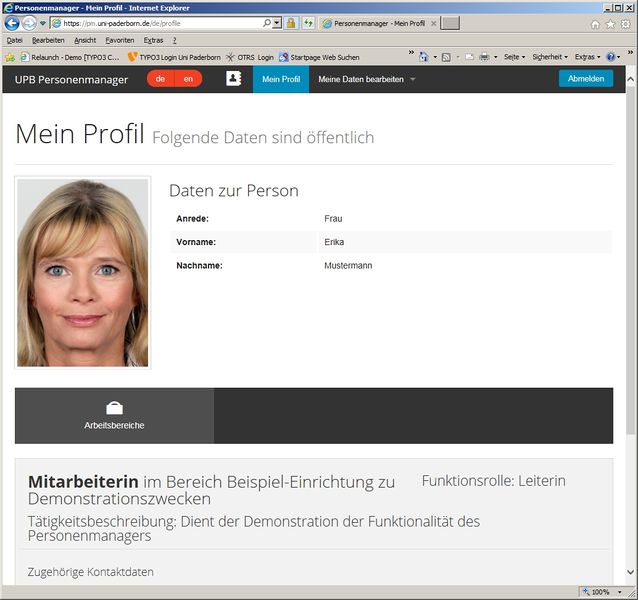The image size is (638, 600).
Task: Open the address bar autocomplete dropdown
Action: click(277, 23)
